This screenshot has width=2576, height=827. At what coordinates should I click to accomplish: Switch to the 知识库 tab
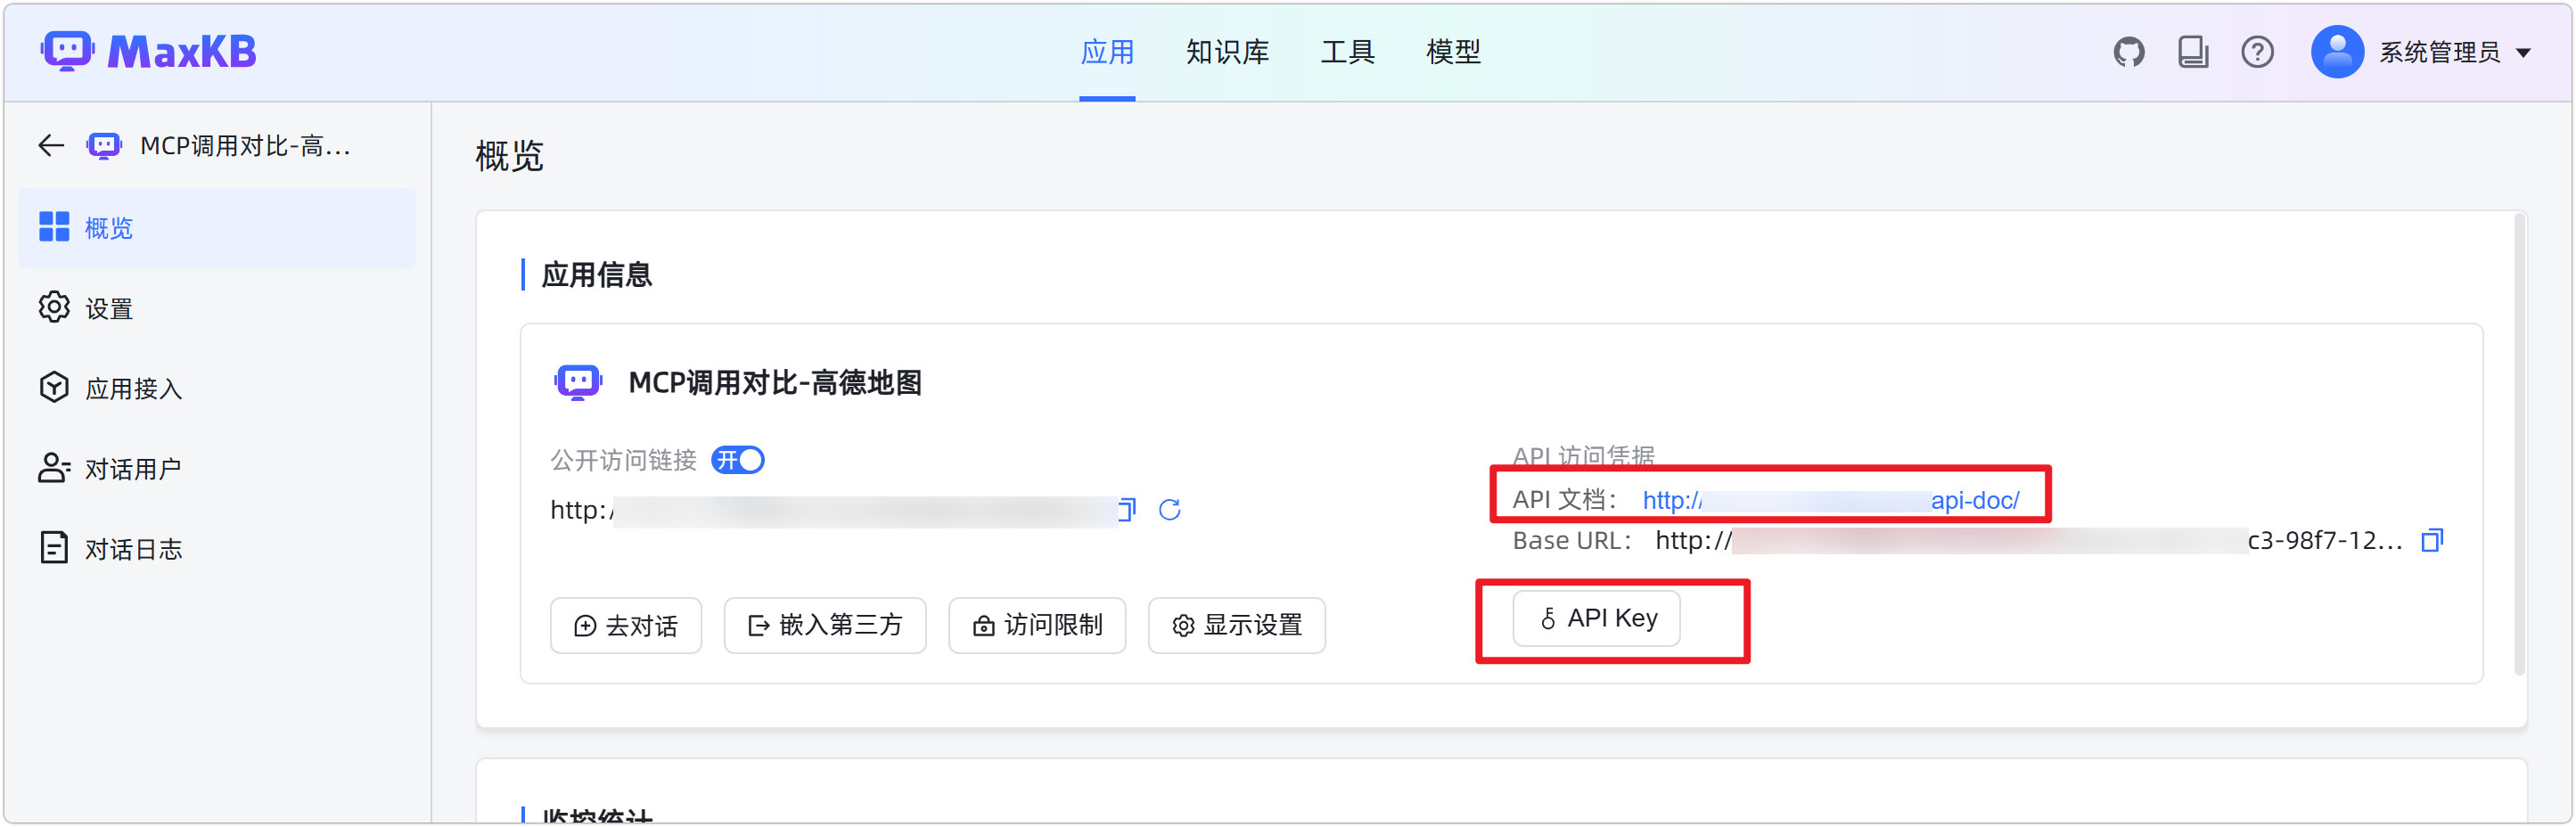coord(1227,52)
